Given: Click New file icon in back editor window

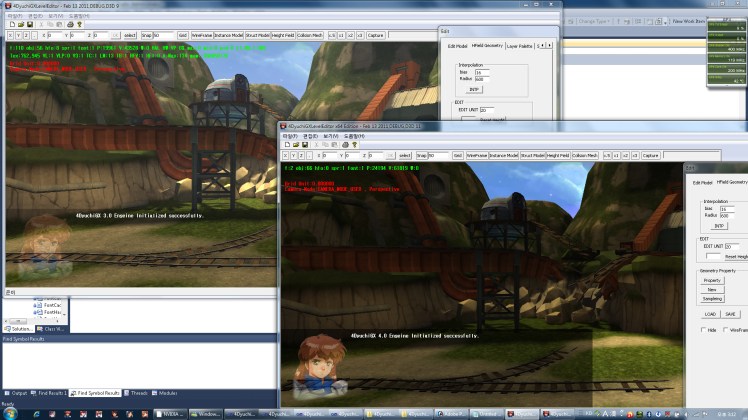Looking at the screenshot, I should [x=12, y=24].
